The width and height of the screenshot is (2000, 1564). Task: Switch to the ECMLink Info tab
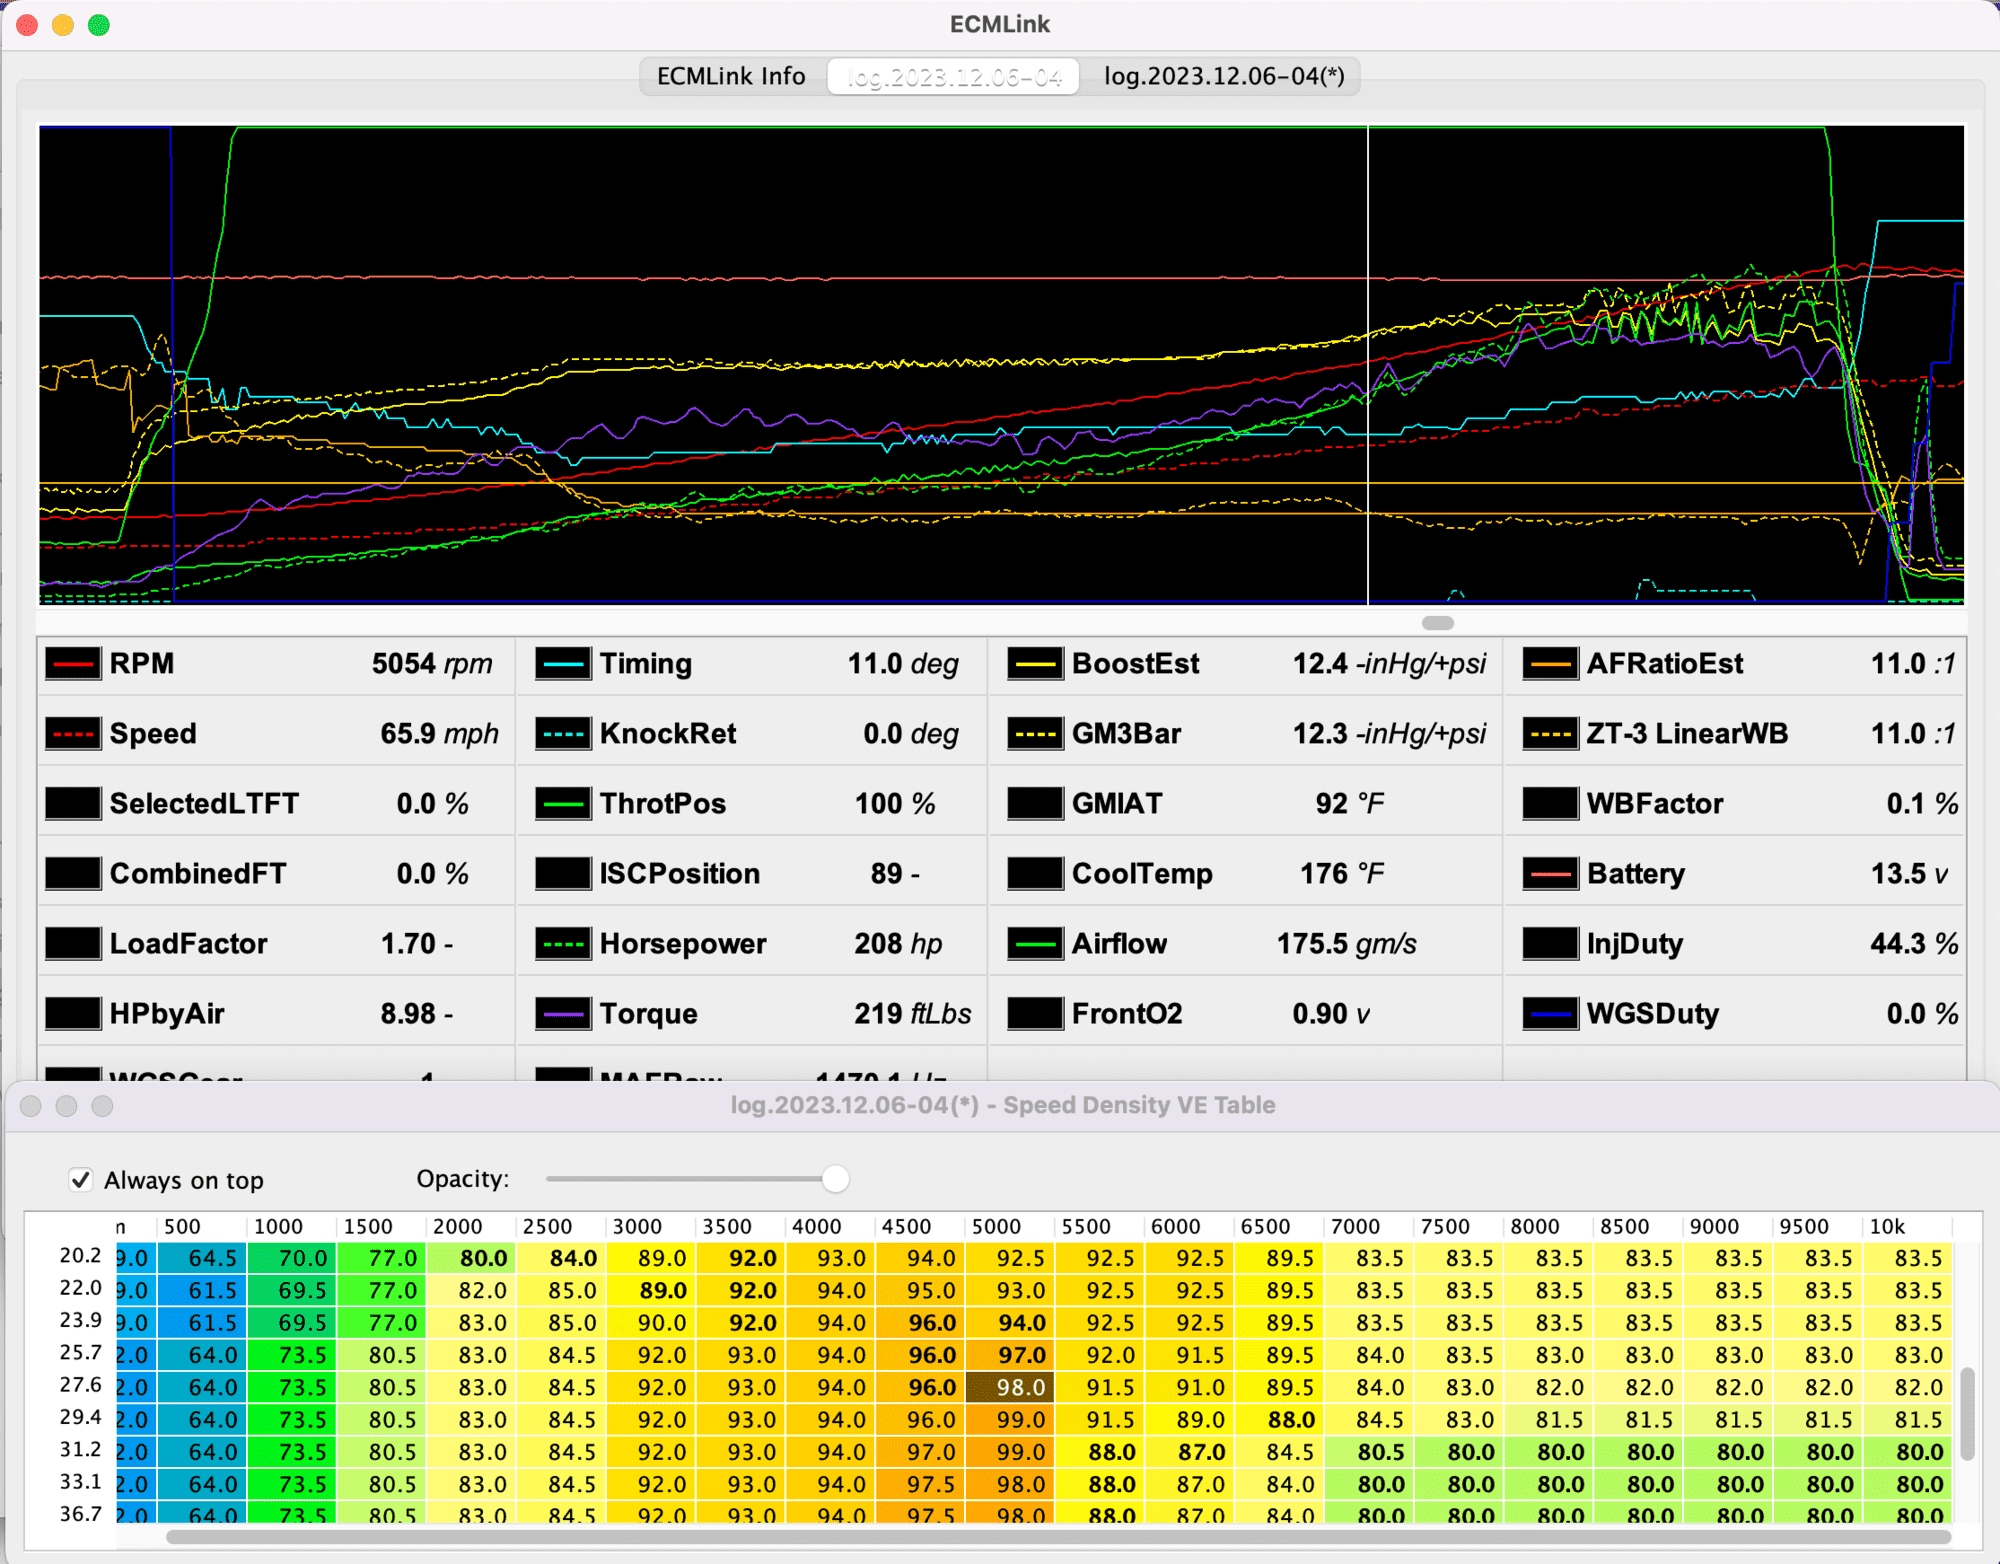pyautogui.click(x=731, y=76)
